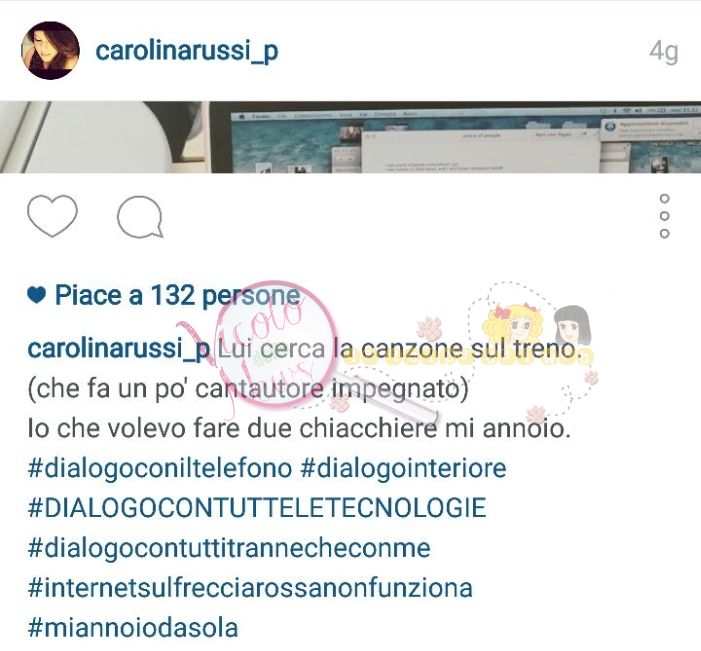Open hashtag #dialogoconiltelefono
The height and width of the screenshot is (651, 701).
tap(160, 469)
